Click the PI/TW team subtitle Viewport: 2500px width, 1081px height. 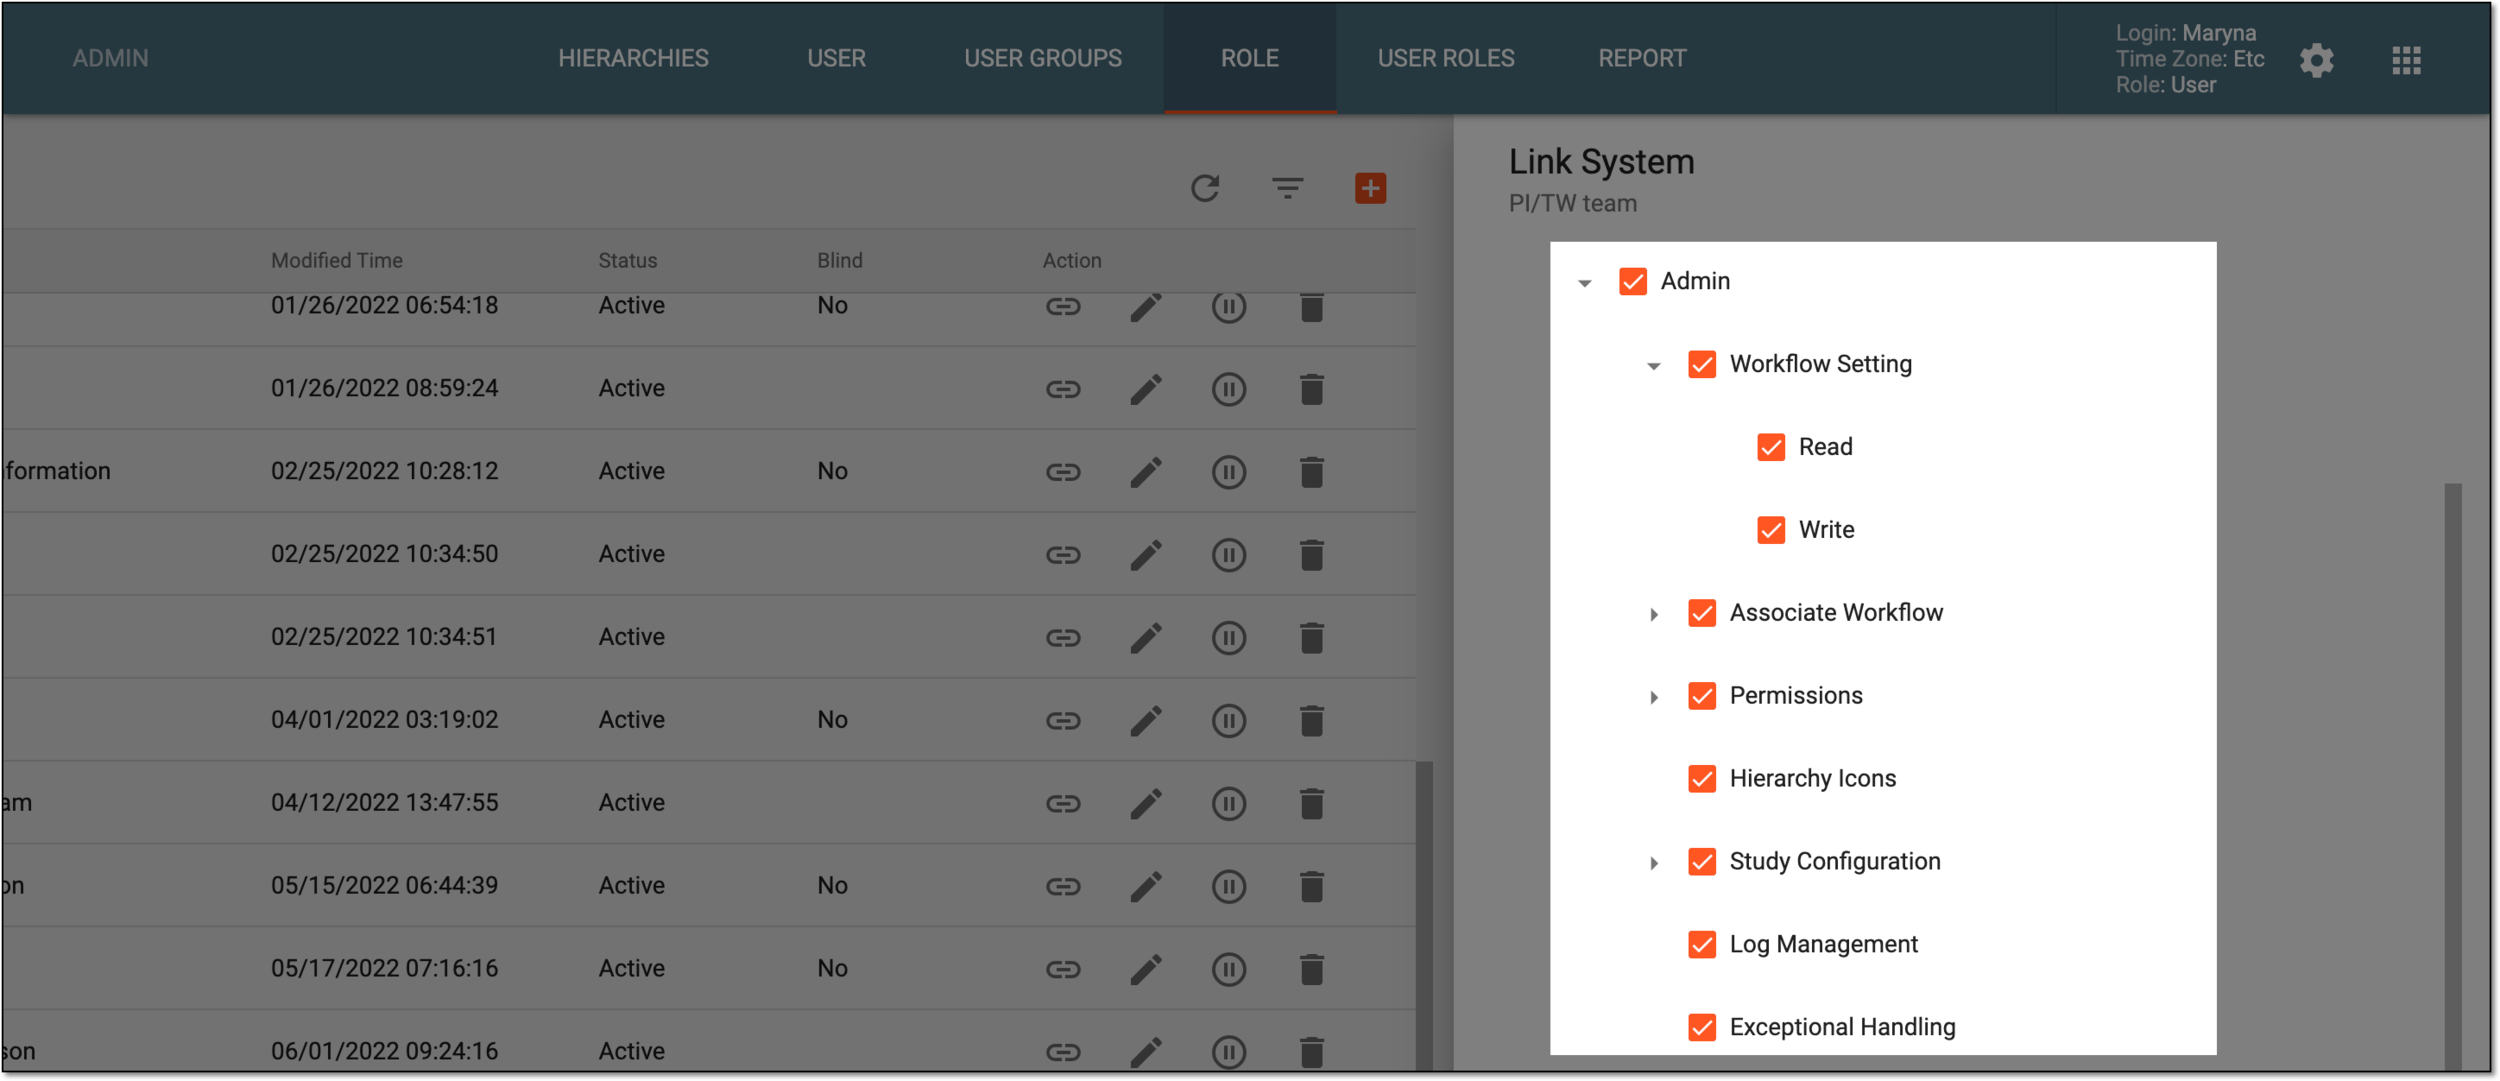coord(1572,204)
